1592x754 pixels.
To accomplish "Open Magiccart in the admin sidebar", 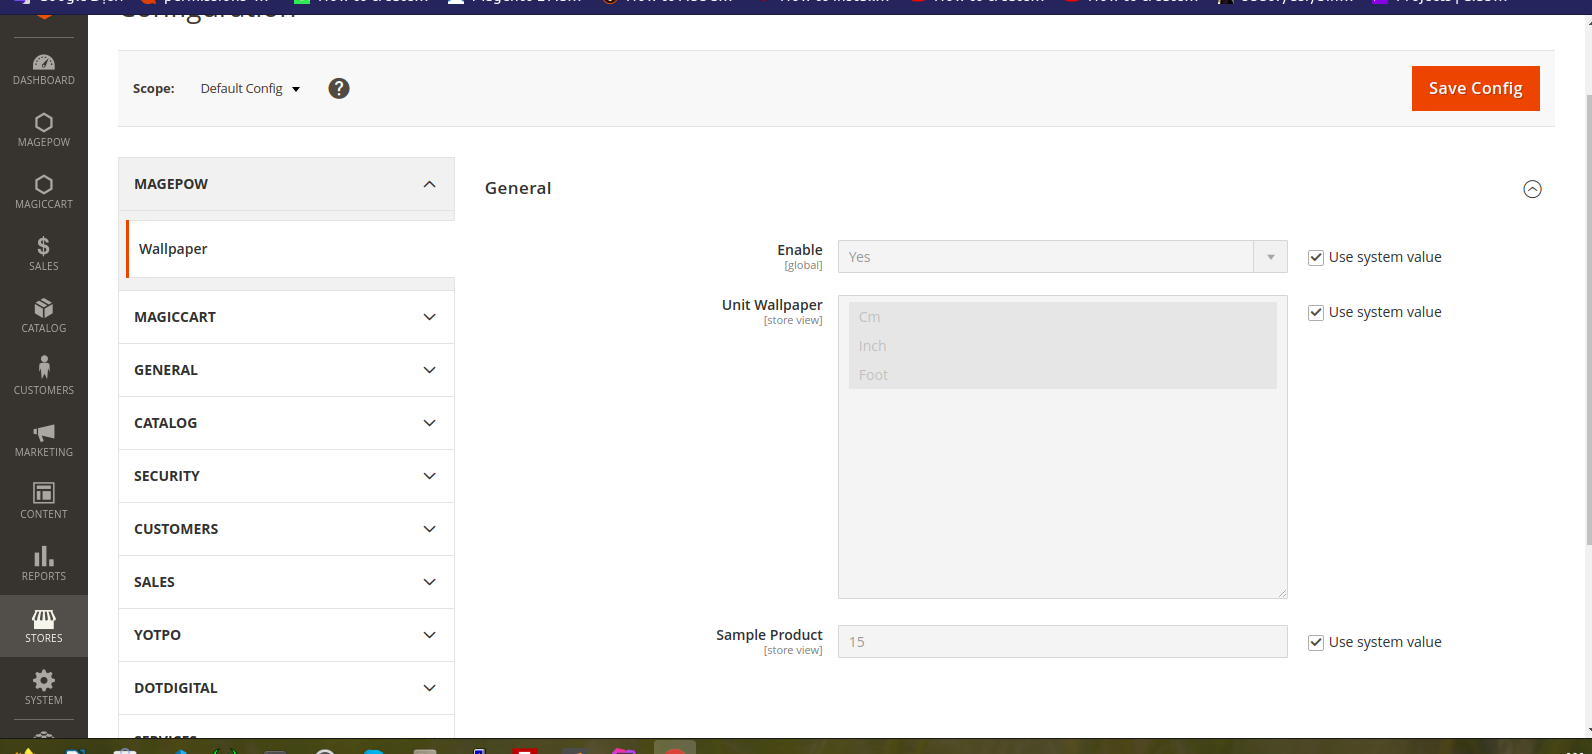I will coord(43,192).
